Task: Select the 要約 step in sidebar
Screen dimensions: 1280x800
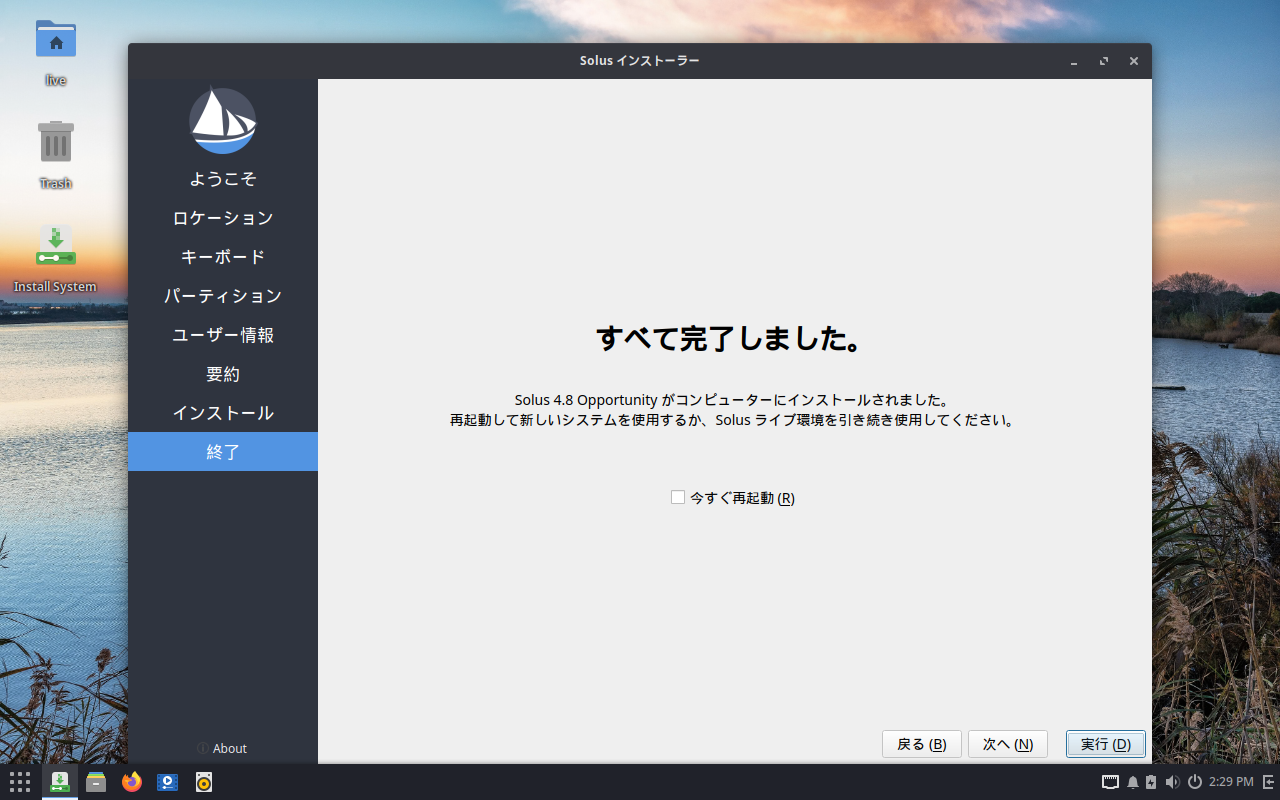Action: 223,374
